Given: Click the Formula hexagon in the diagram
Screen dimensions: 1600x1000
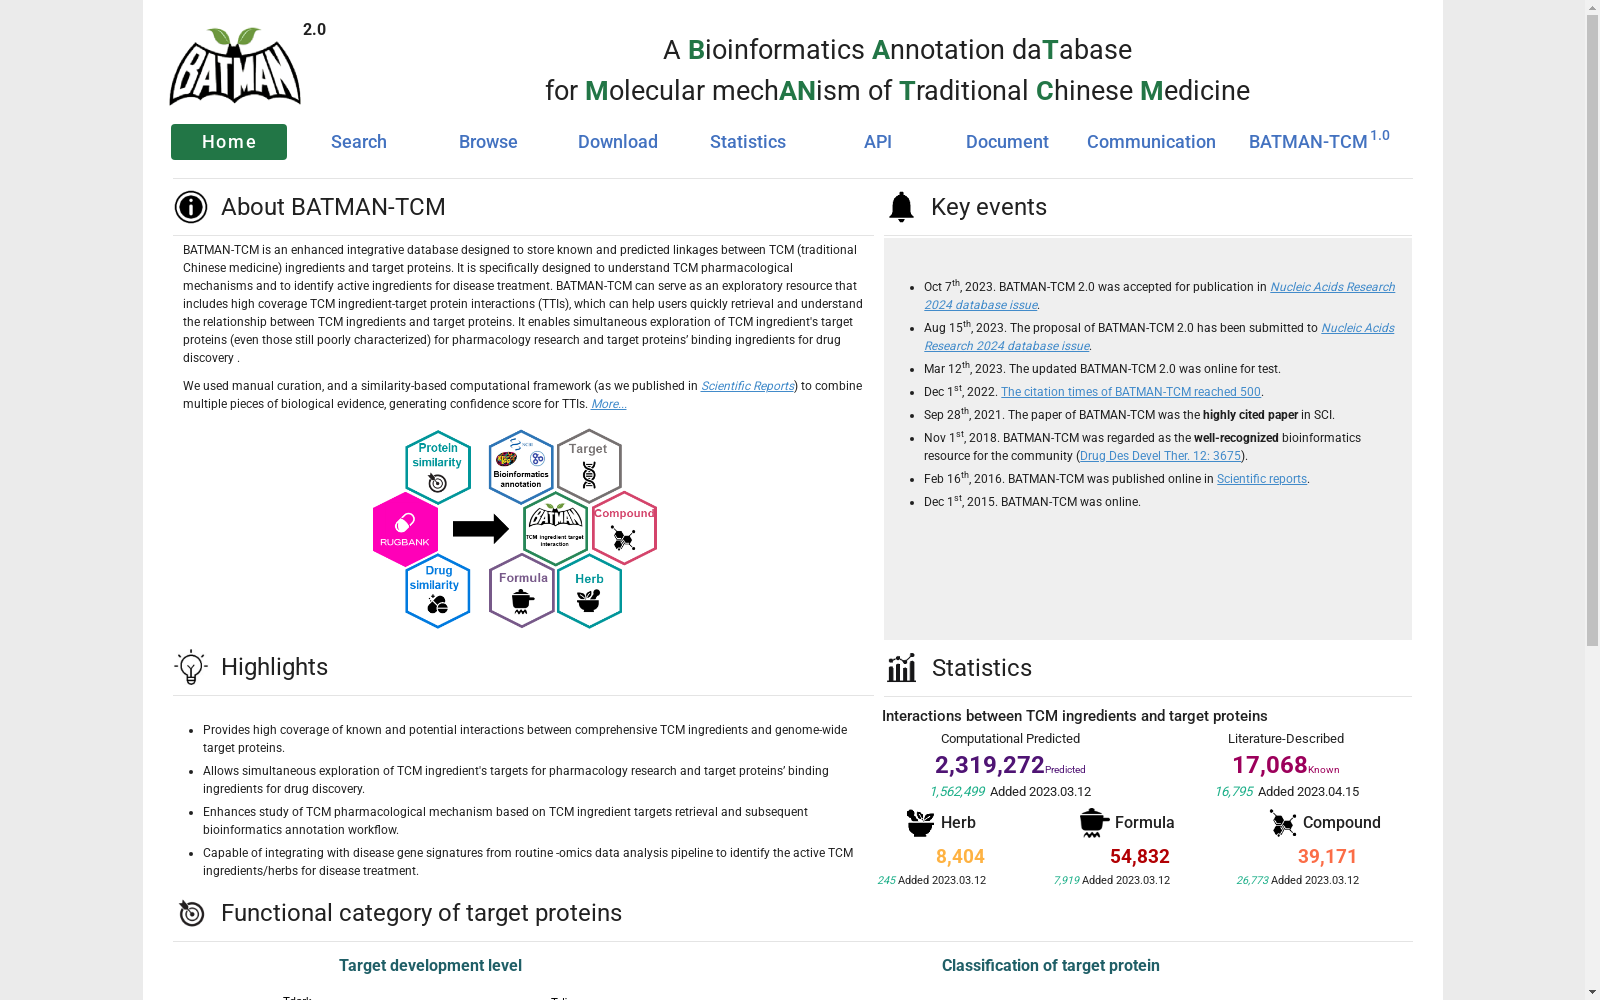Looking at the screenshot, I should click(522, 591).
